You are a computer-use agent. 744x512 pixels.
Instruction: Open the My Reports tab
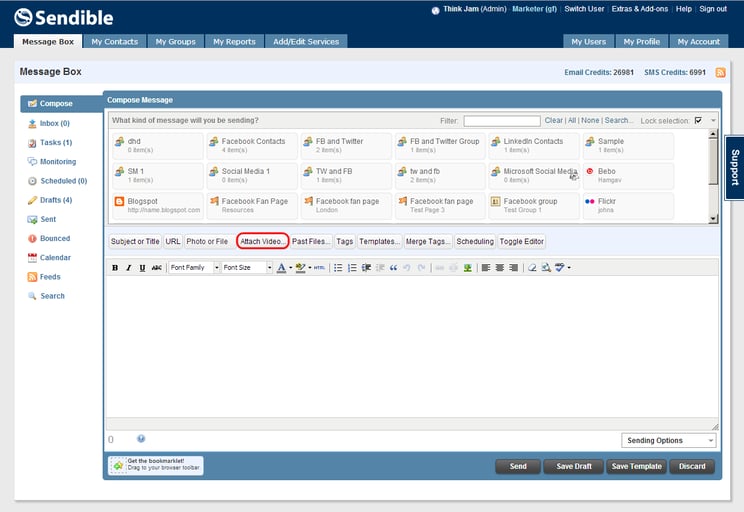[x=234, y=42]
